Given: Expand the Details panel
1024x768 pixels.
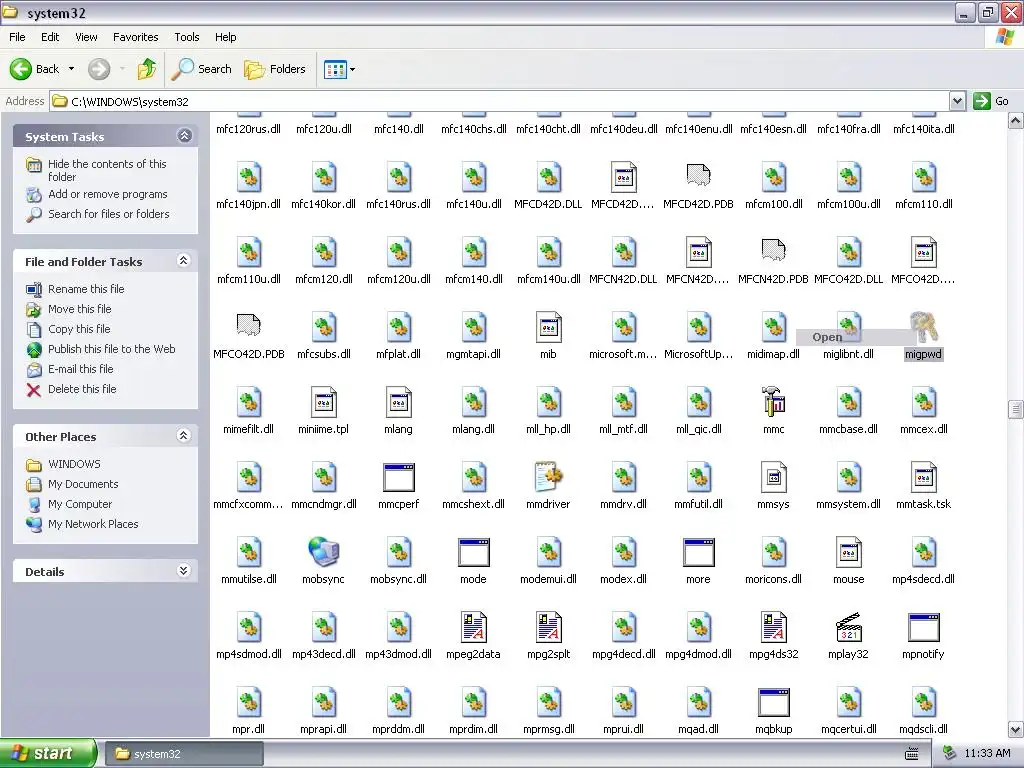Looking at the screenshot, I should pos(184,571).
